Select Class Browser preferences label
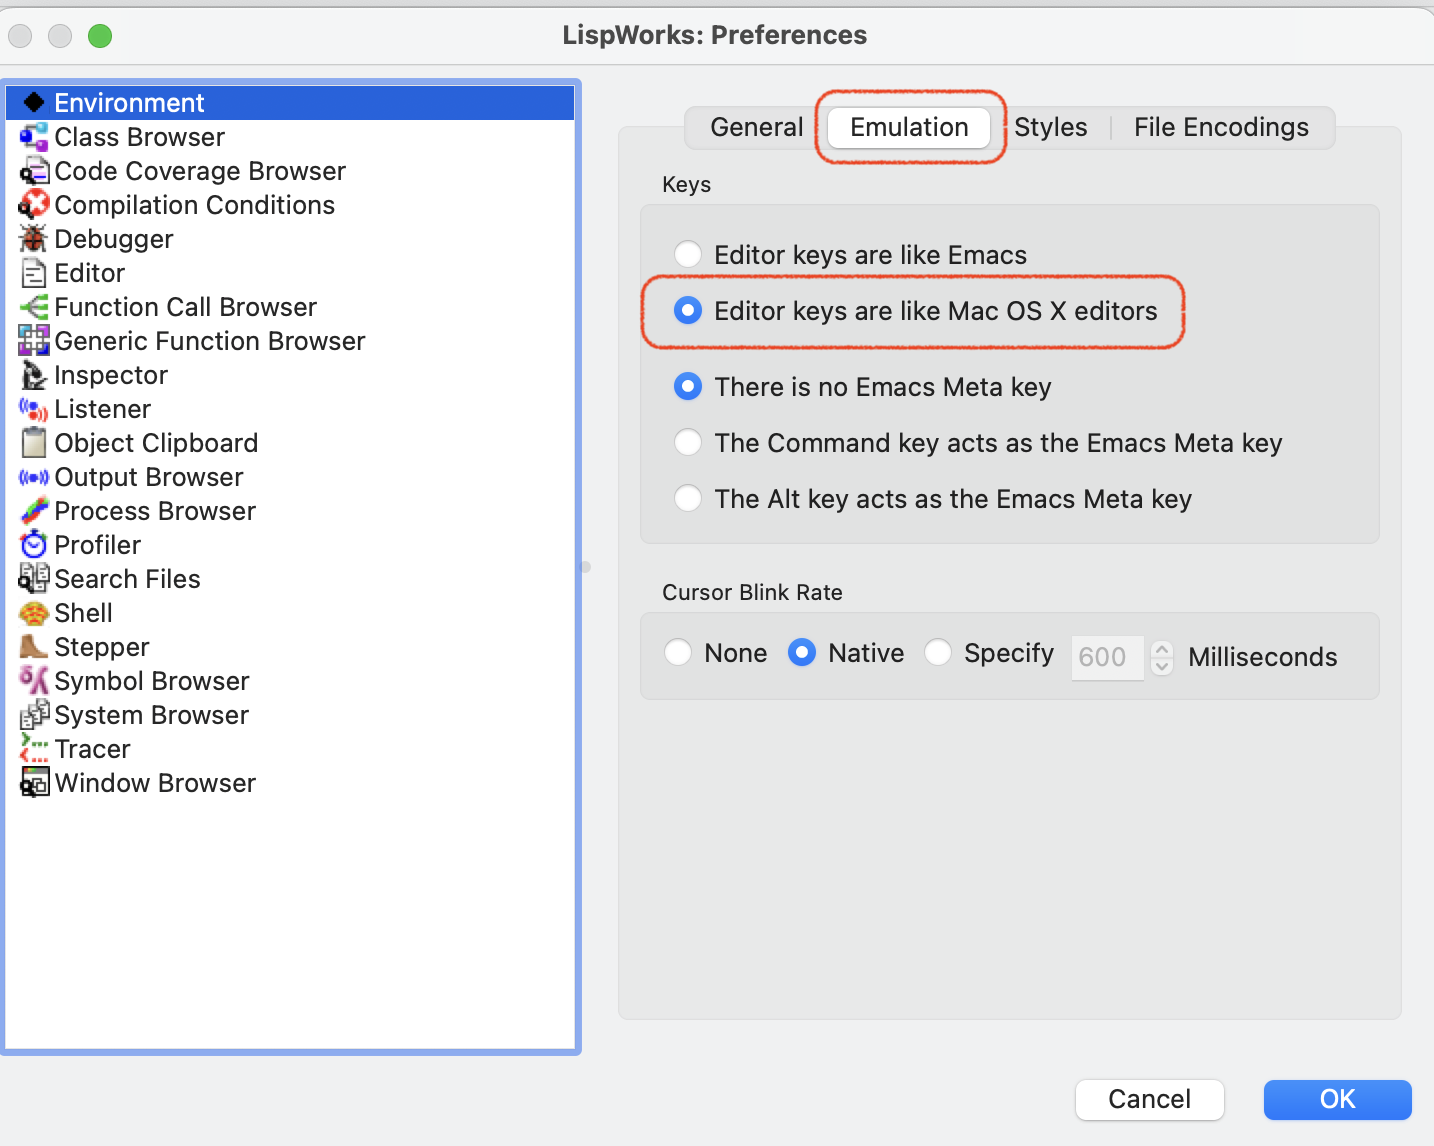1434x1146 pixels. 139,137
